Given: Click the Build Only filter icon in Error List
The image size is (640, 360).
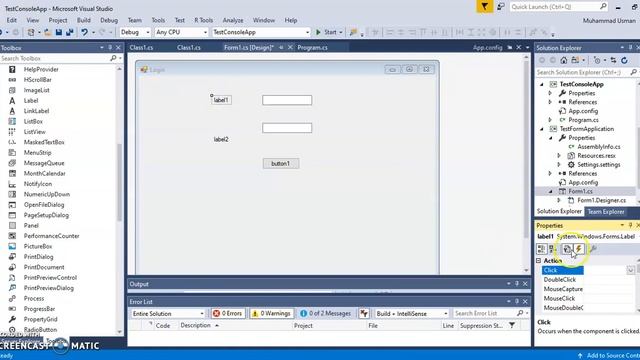Looking at the screenshot, I should click(364, 313).
